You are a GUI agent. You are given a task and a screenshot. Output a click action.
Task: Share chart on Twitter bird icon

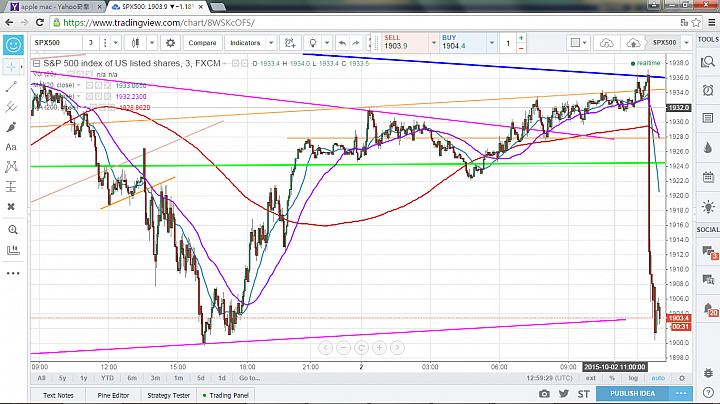coord(564,393)
